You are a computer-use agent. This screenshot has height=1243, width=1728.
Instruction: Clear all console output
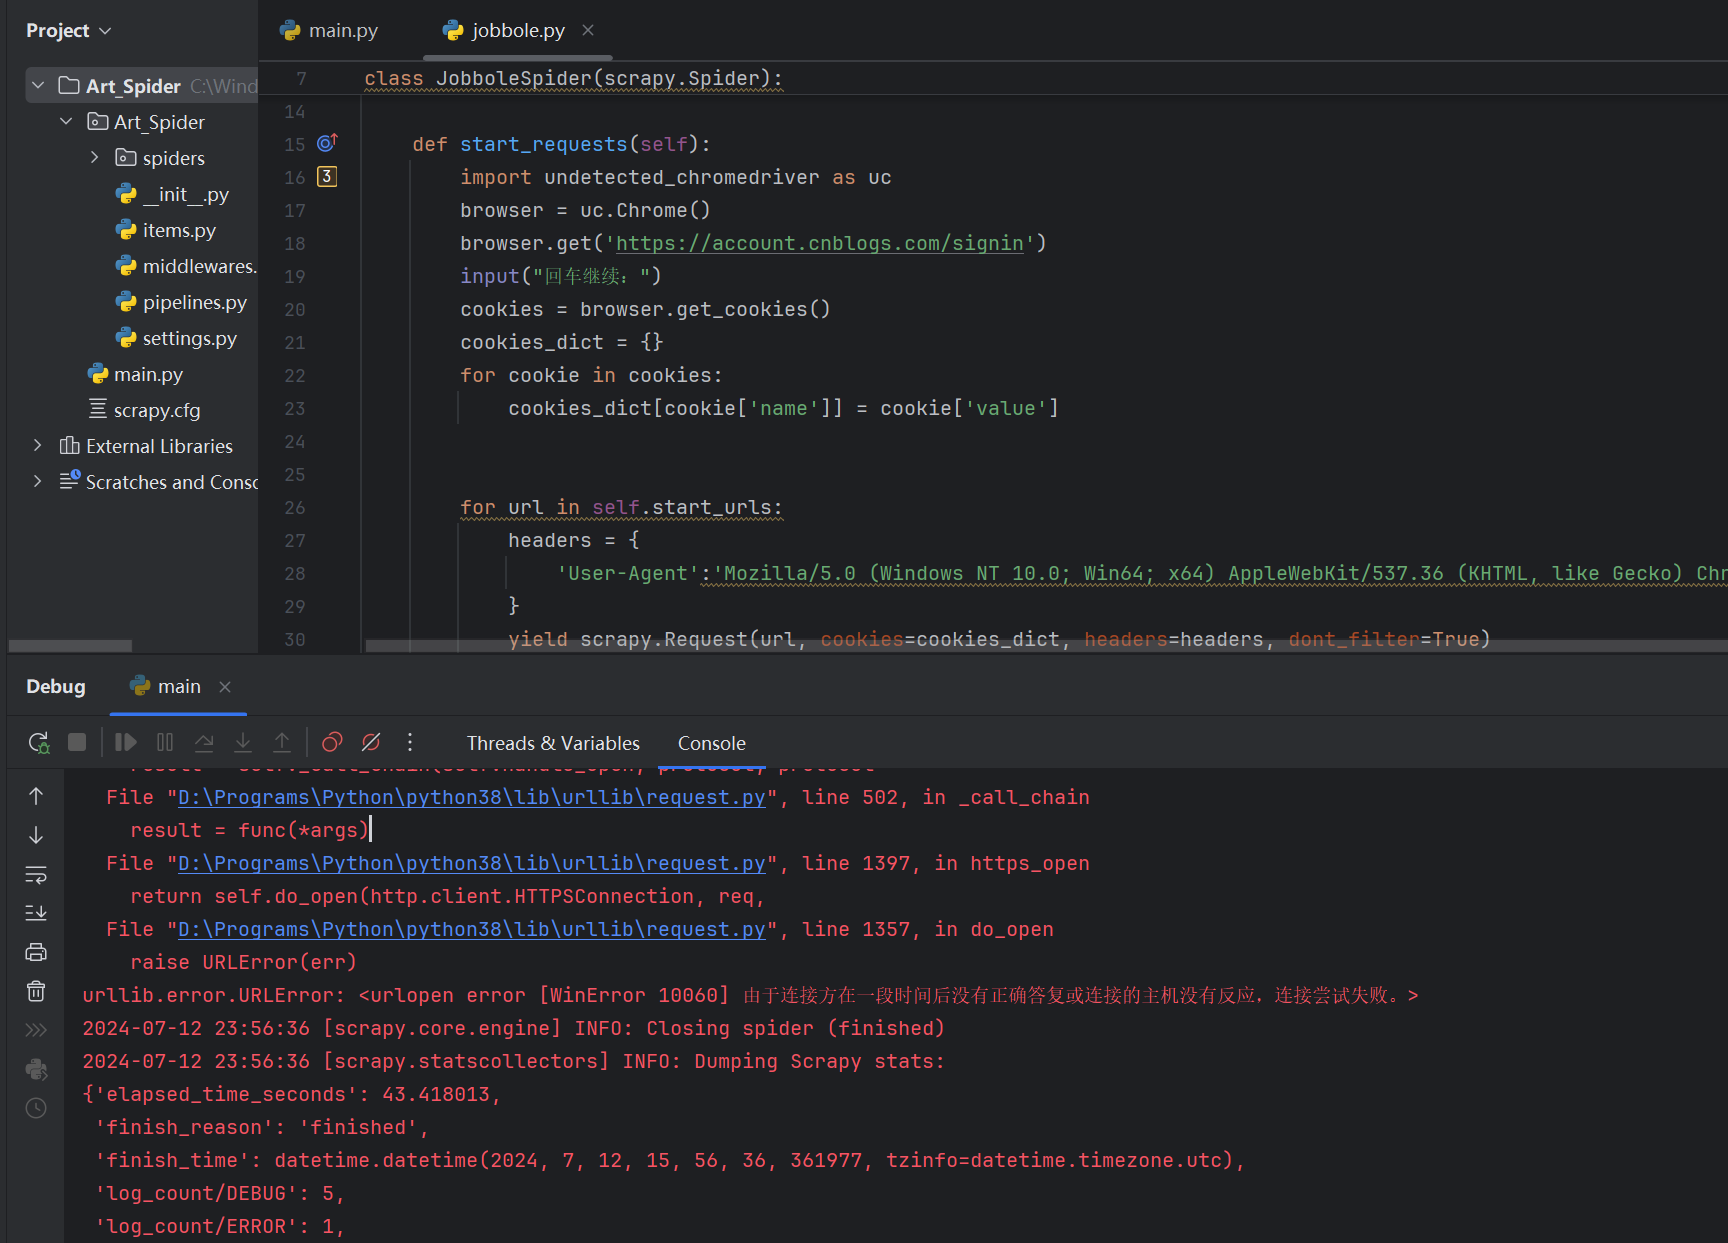[x=36, y=991]
